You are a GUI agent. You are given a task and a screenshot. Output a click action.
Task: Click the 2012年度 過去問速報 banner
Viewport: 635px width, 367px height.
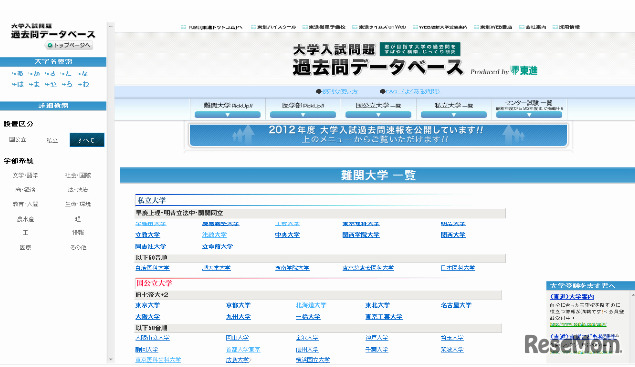(378, 135)
